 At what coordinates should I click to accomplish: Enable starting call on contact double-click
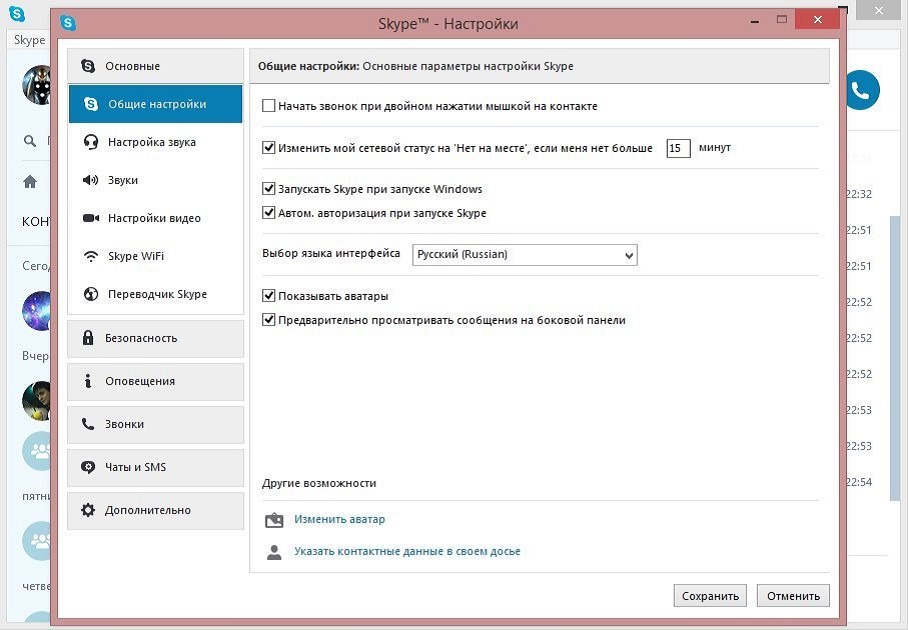coord(269,105)
